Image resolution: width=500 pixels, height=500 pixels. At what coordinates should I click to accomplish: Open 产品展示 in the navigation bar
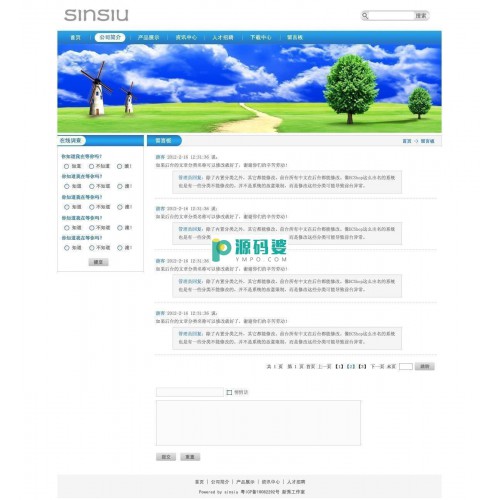148,37
